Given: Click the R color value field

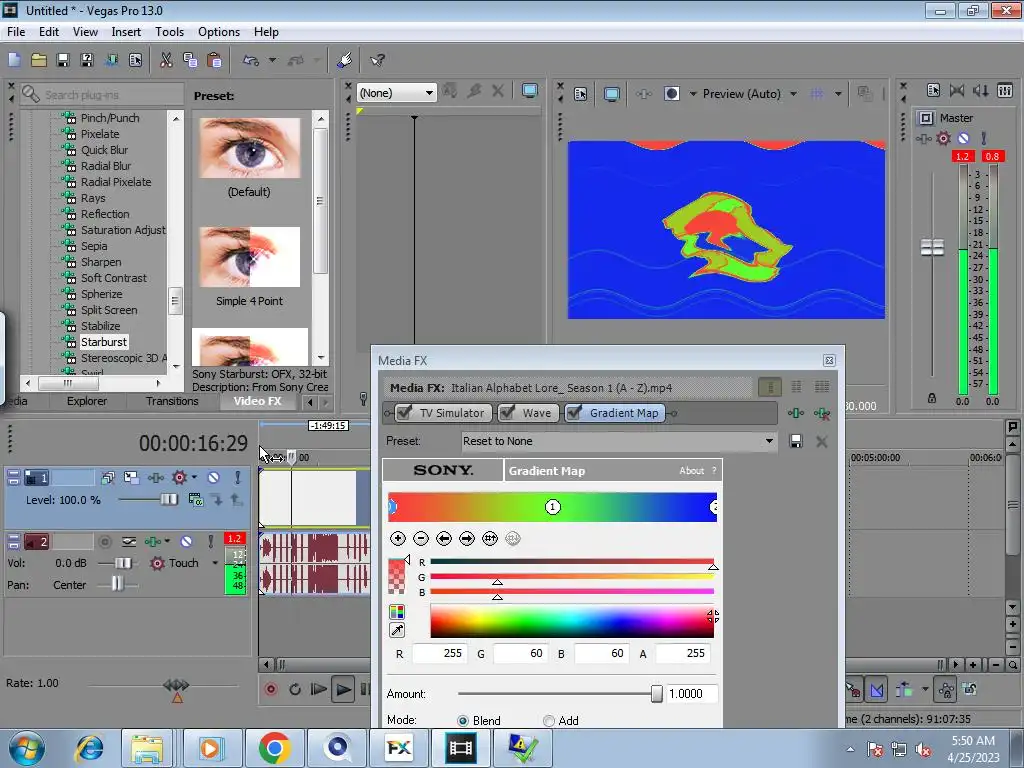Looking at the screenshot, I should [440, 654].
